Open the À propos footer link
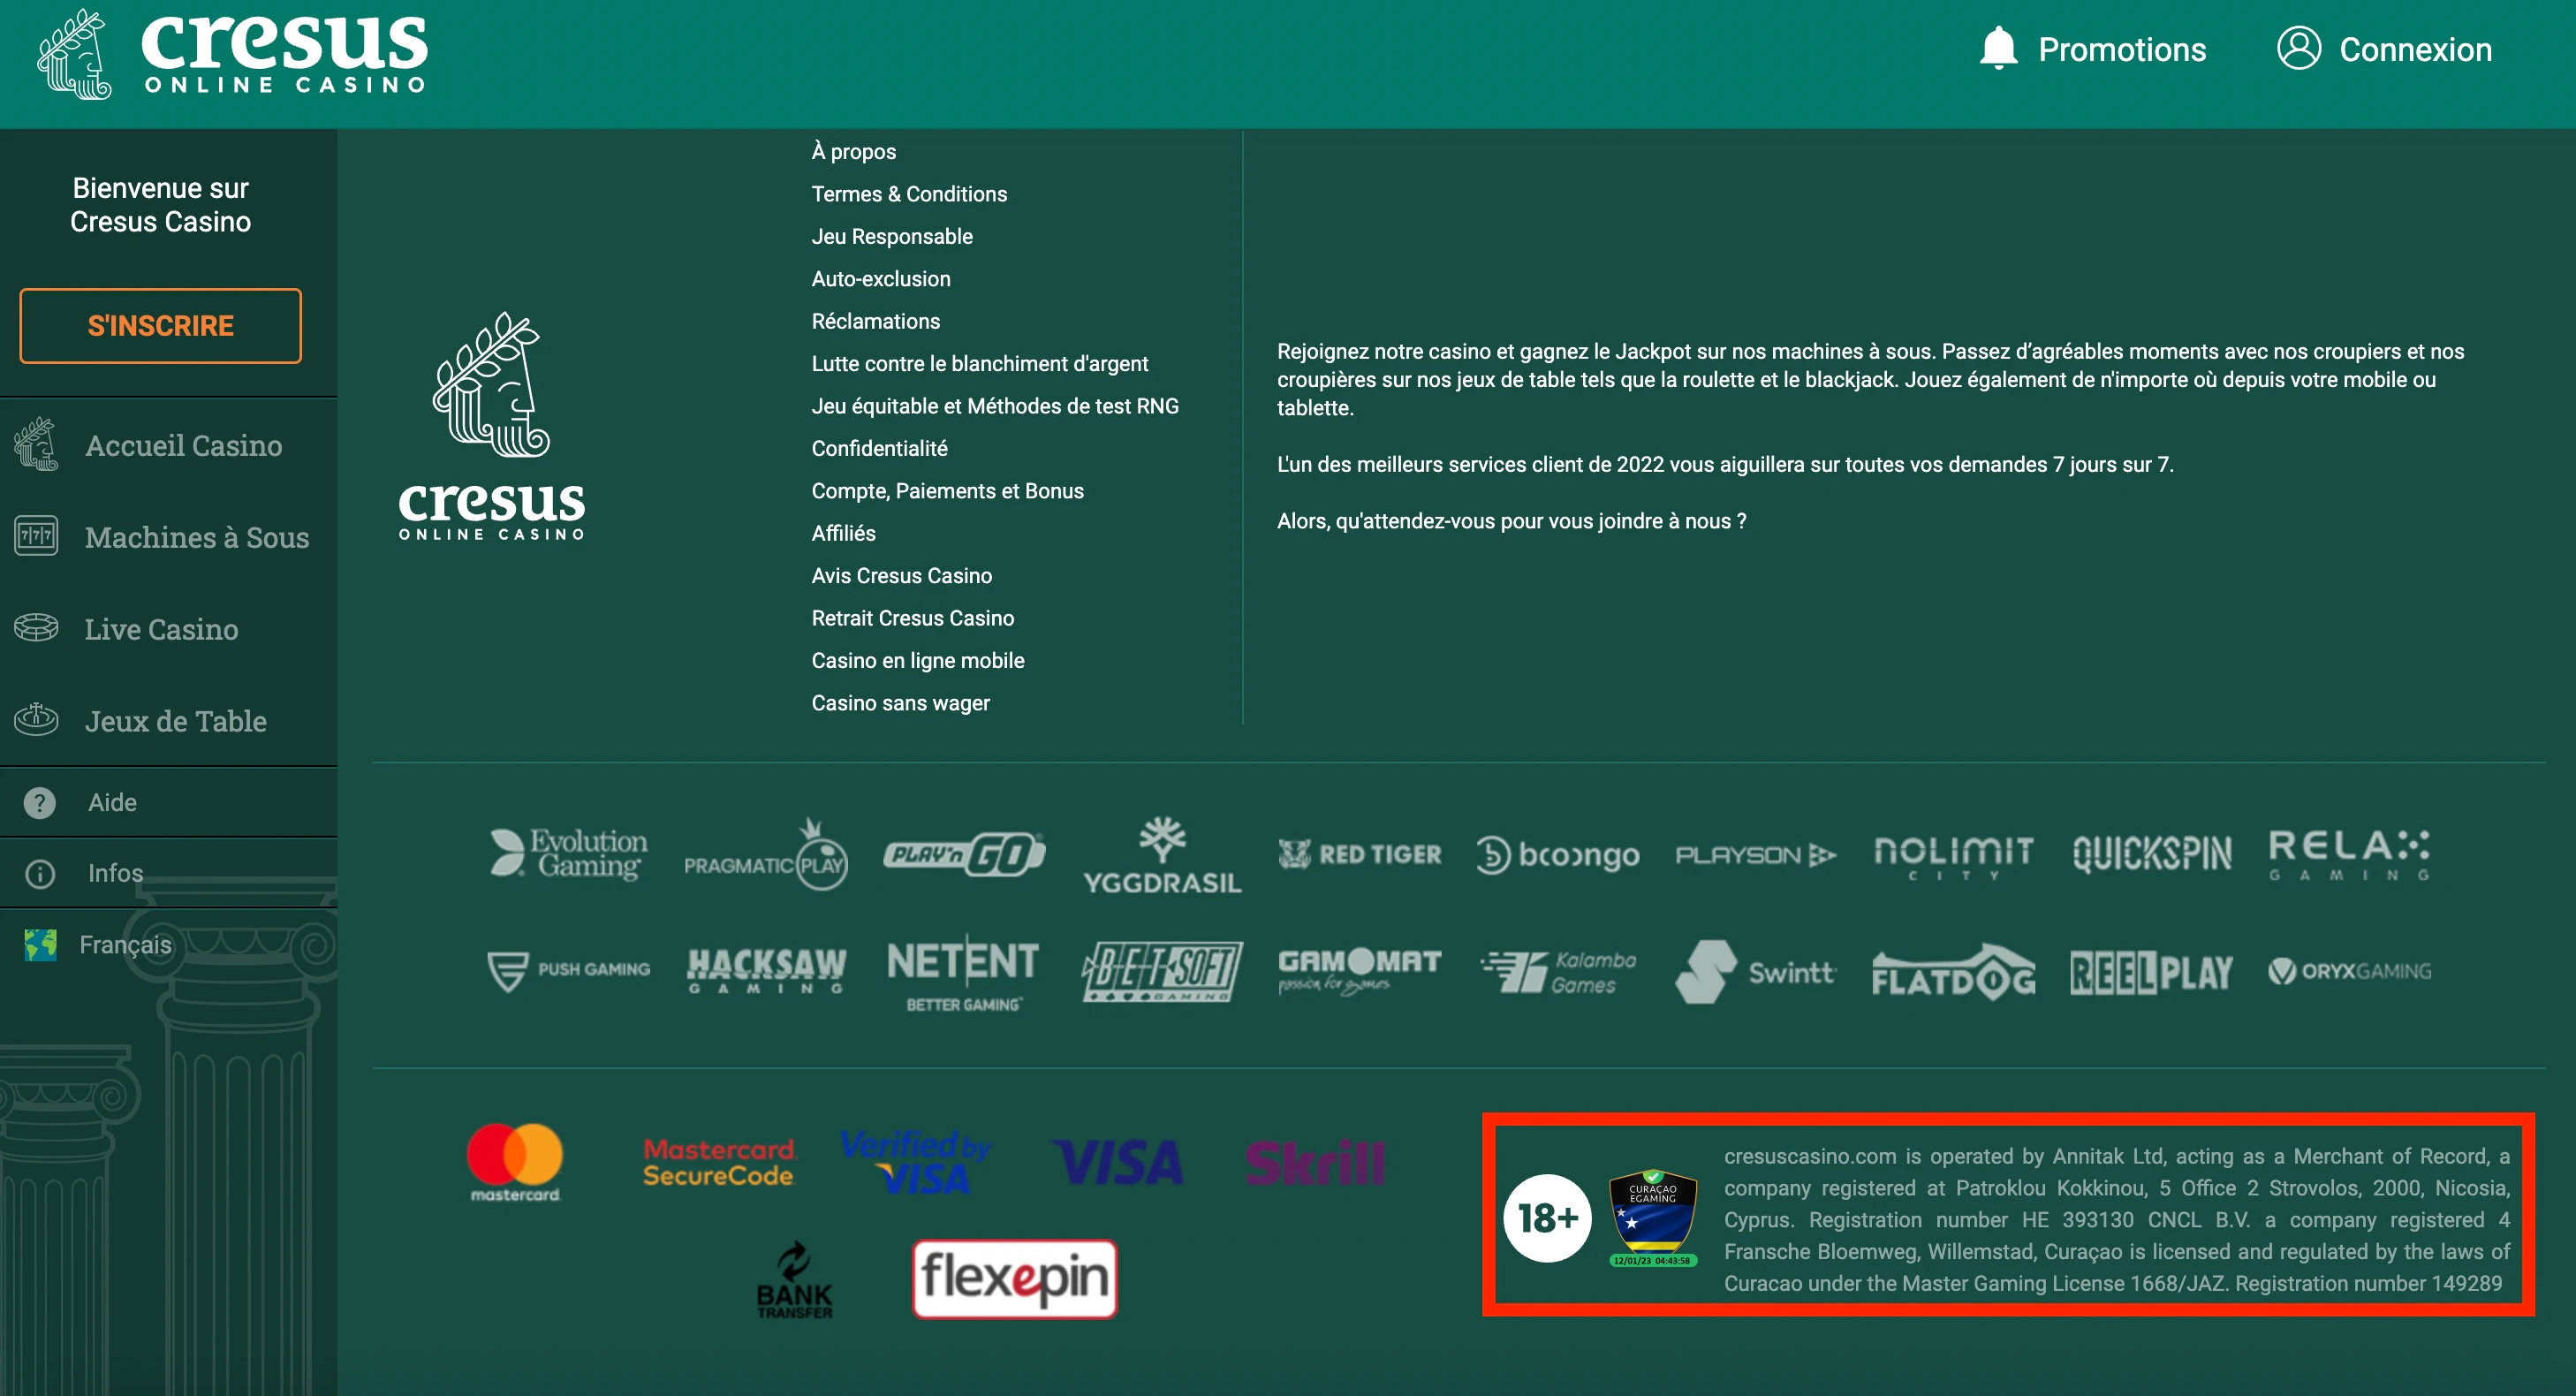Image resolution: width=2576 pixels, height=1396 pixels. (853, 151)
